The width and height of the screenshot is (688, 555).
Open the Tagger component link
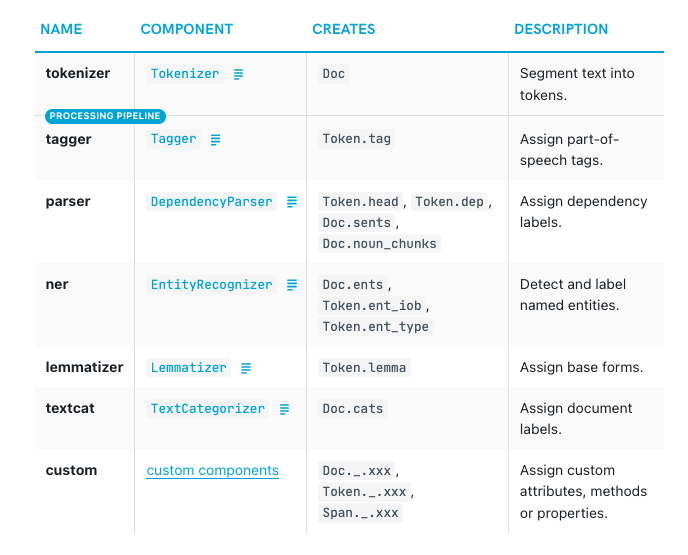[174, 139]
